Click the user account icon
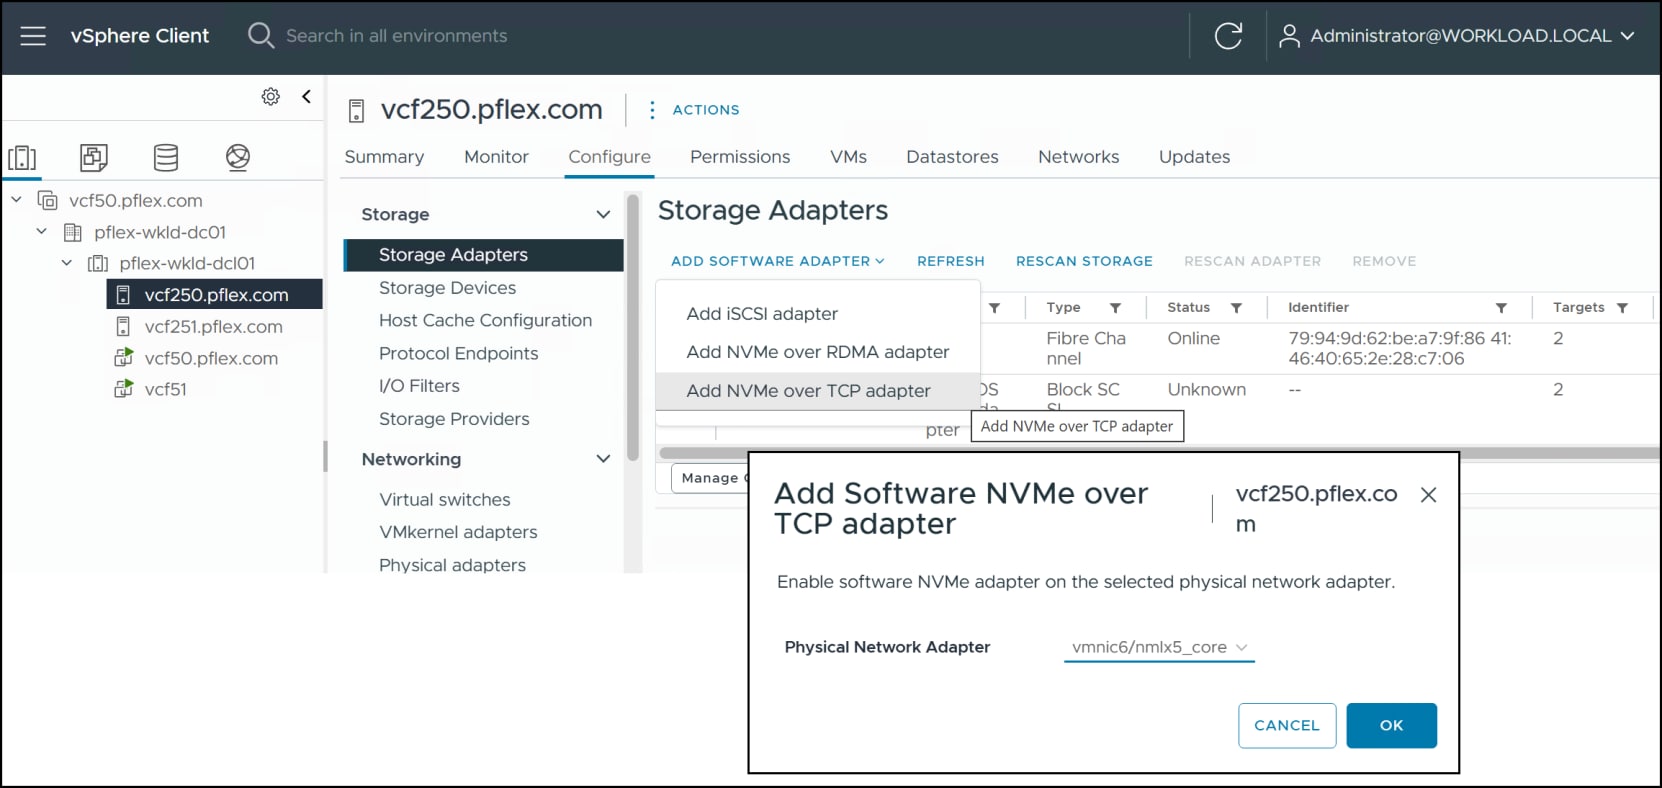This screenshot has width=1662, height=788. pyautogui.click(x=1290, y=36)
